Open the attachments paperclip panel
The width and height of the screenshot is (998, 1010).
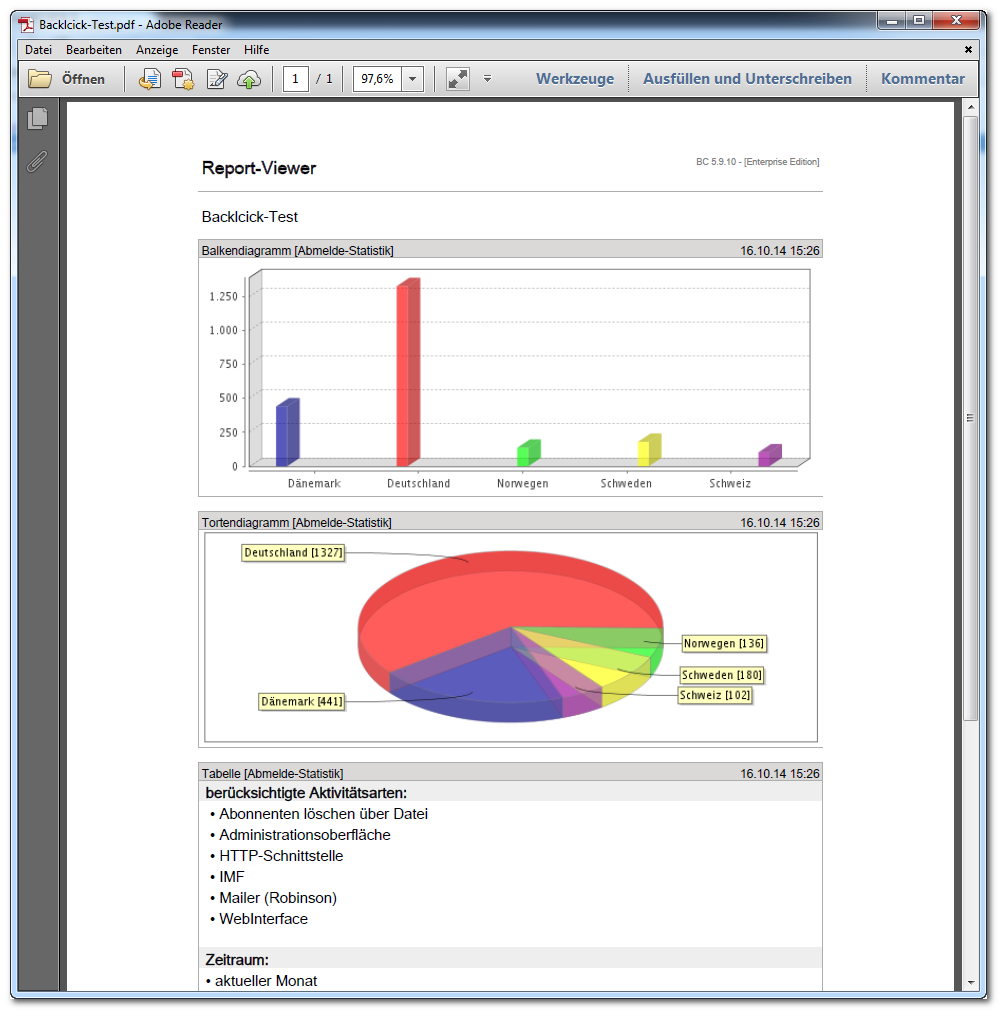tap(37, 161)
